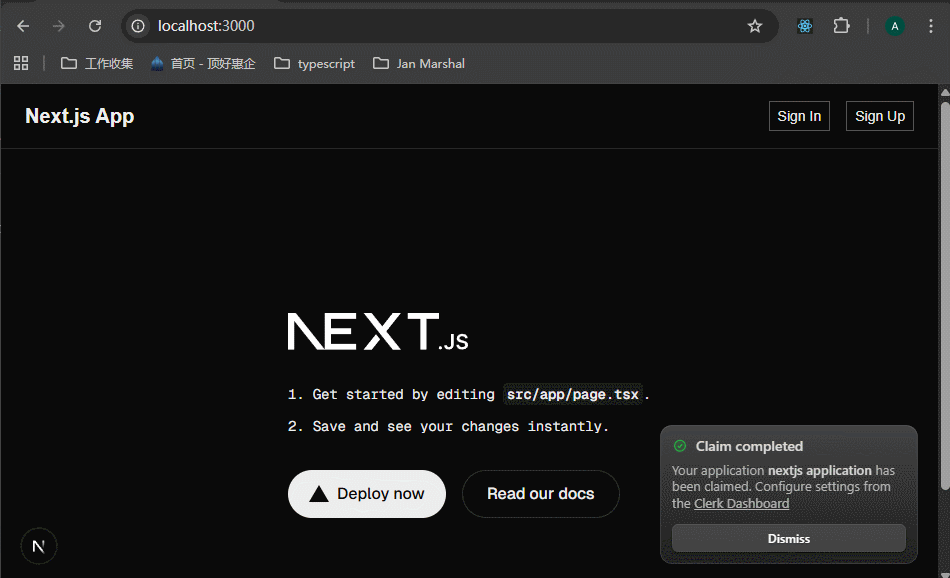This screenshot has width=950, height=578.
Task: Click the Sign Up button
Action: [880, 116]
